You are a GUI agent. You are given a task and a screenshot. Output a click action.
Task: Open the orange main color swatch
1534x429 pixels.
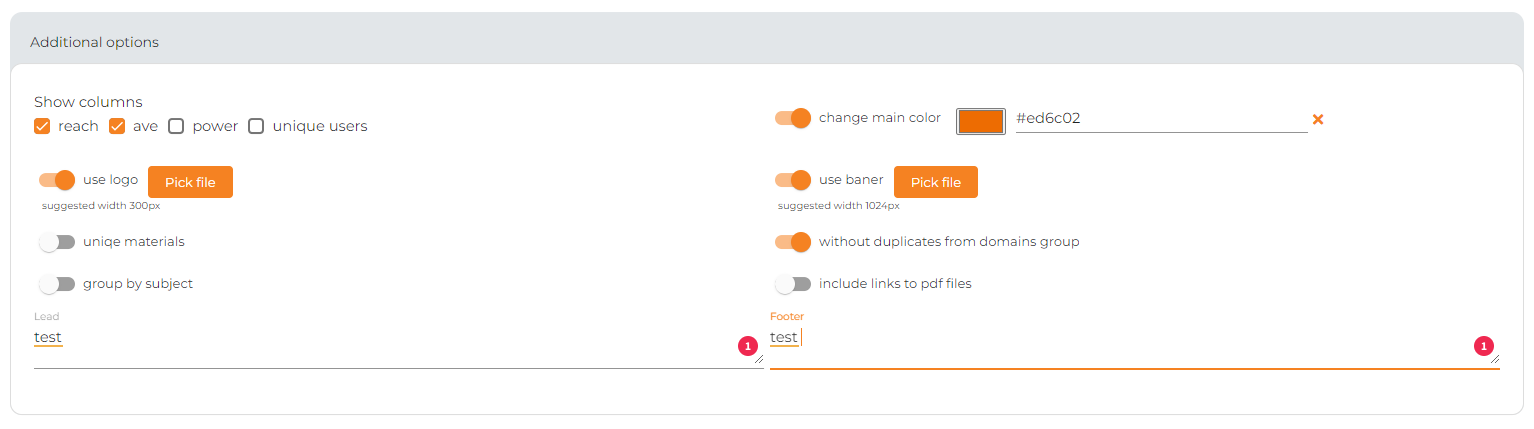click(981, 121)
